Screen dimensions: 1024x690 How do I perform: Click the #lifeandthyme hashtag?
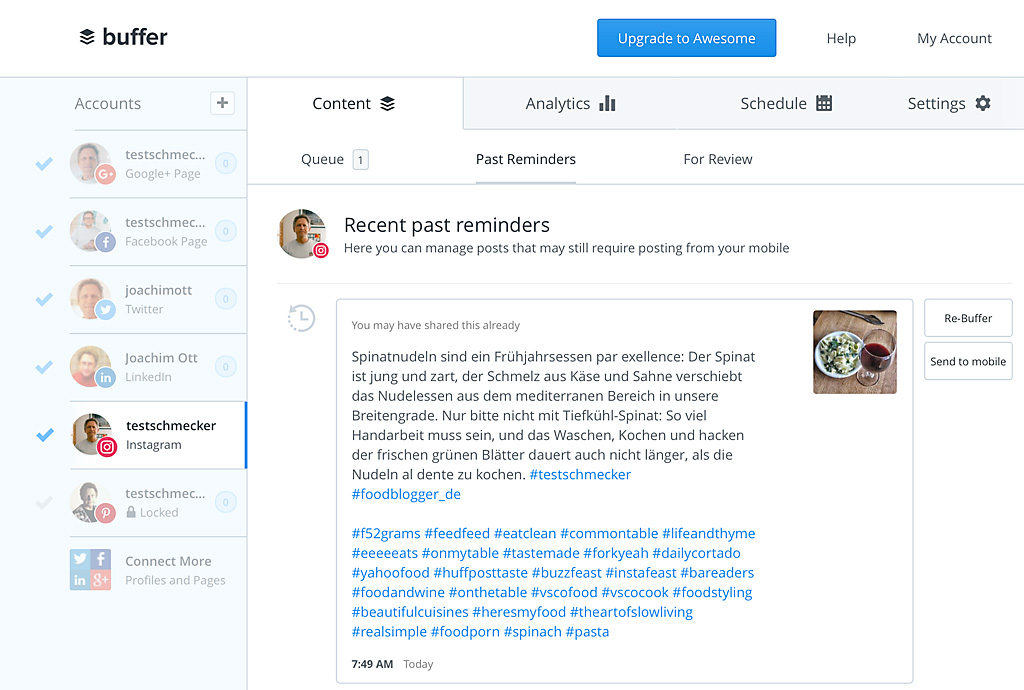pyautogui.click(x=709, y=533)
